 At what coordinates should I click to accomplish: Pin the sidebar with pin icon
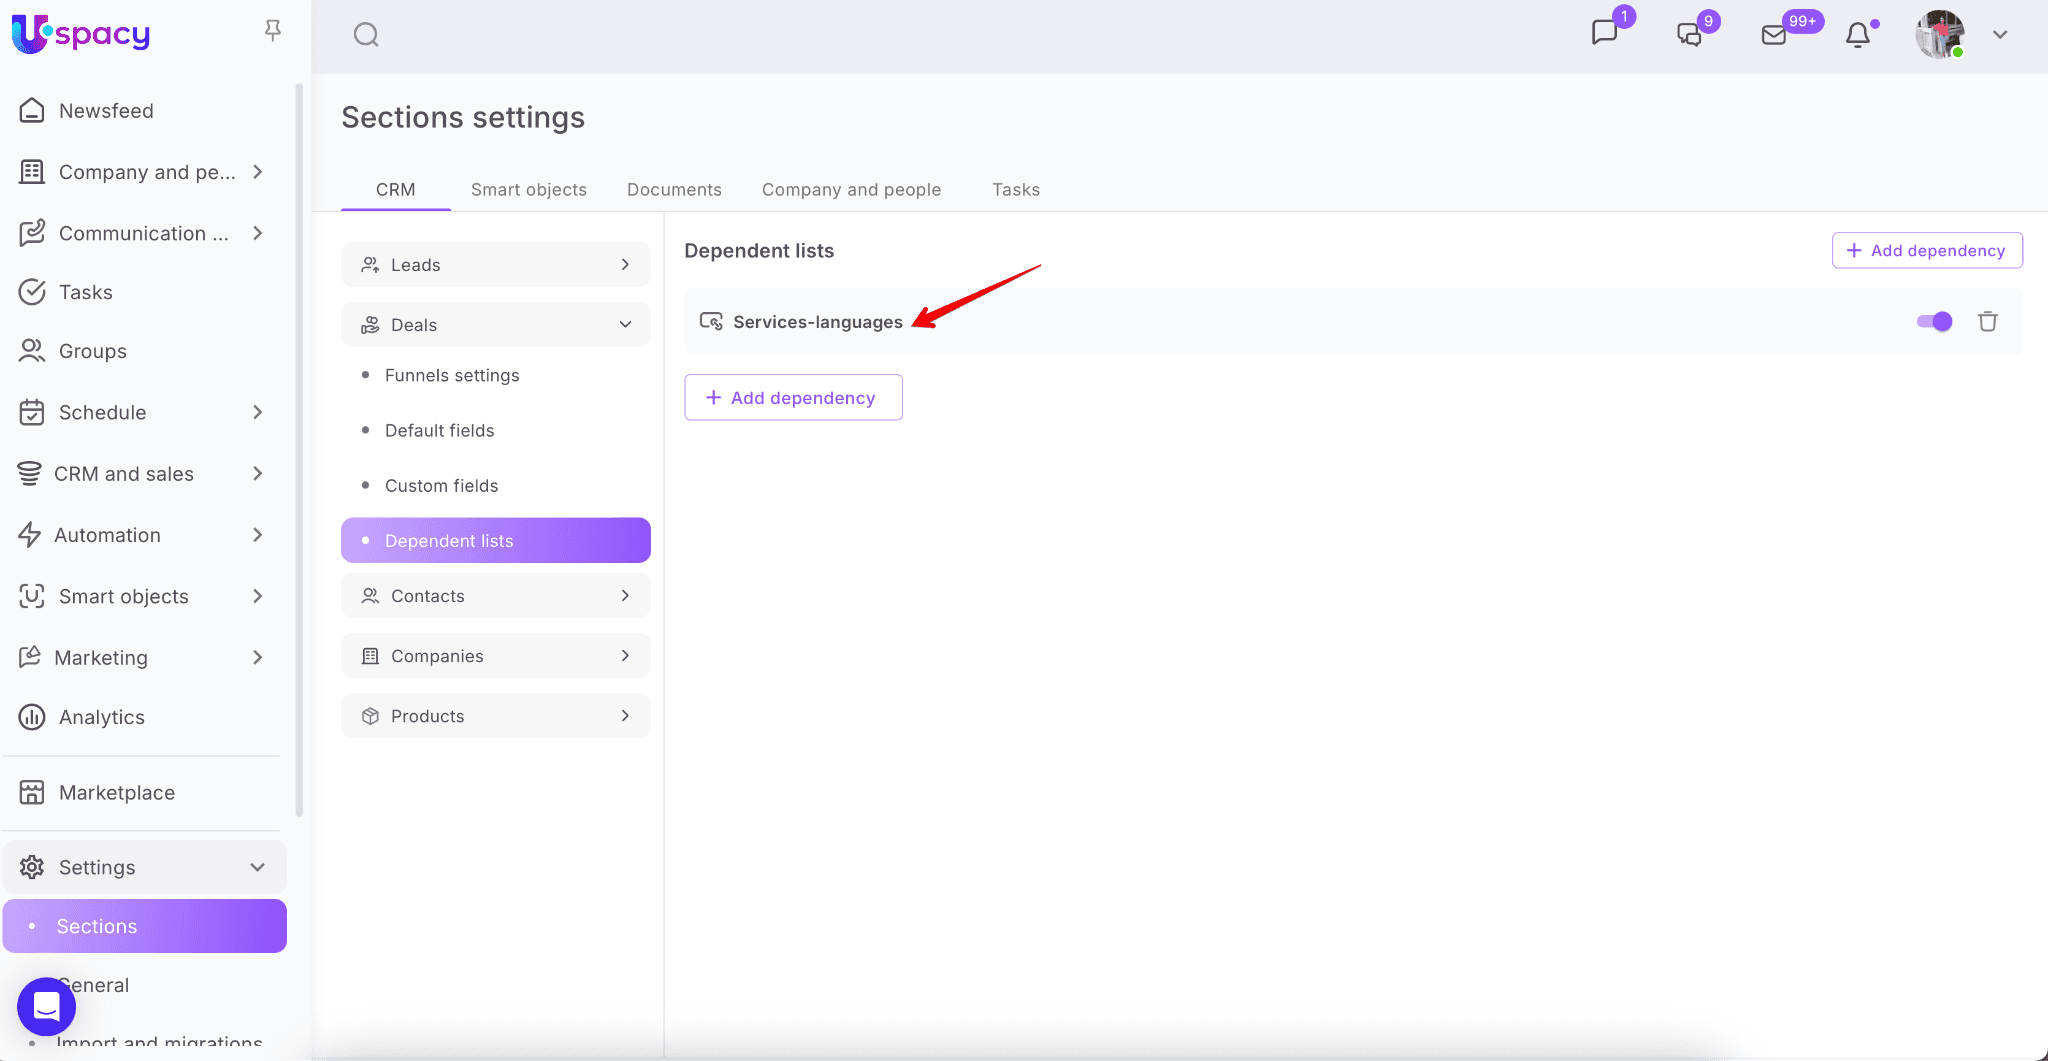coord(272,31)
